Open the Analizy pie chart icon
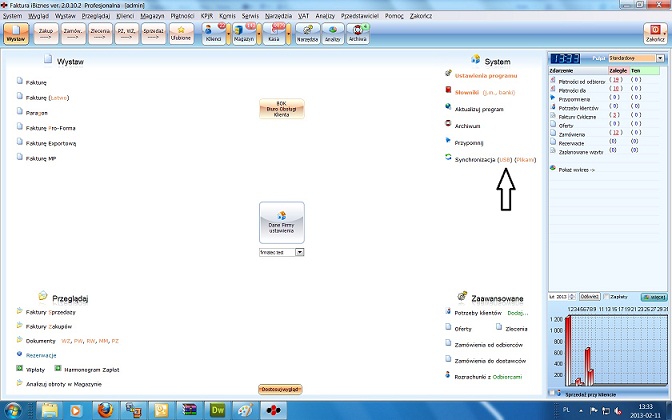Screen dimensions: 672x420 click(333, 30)
